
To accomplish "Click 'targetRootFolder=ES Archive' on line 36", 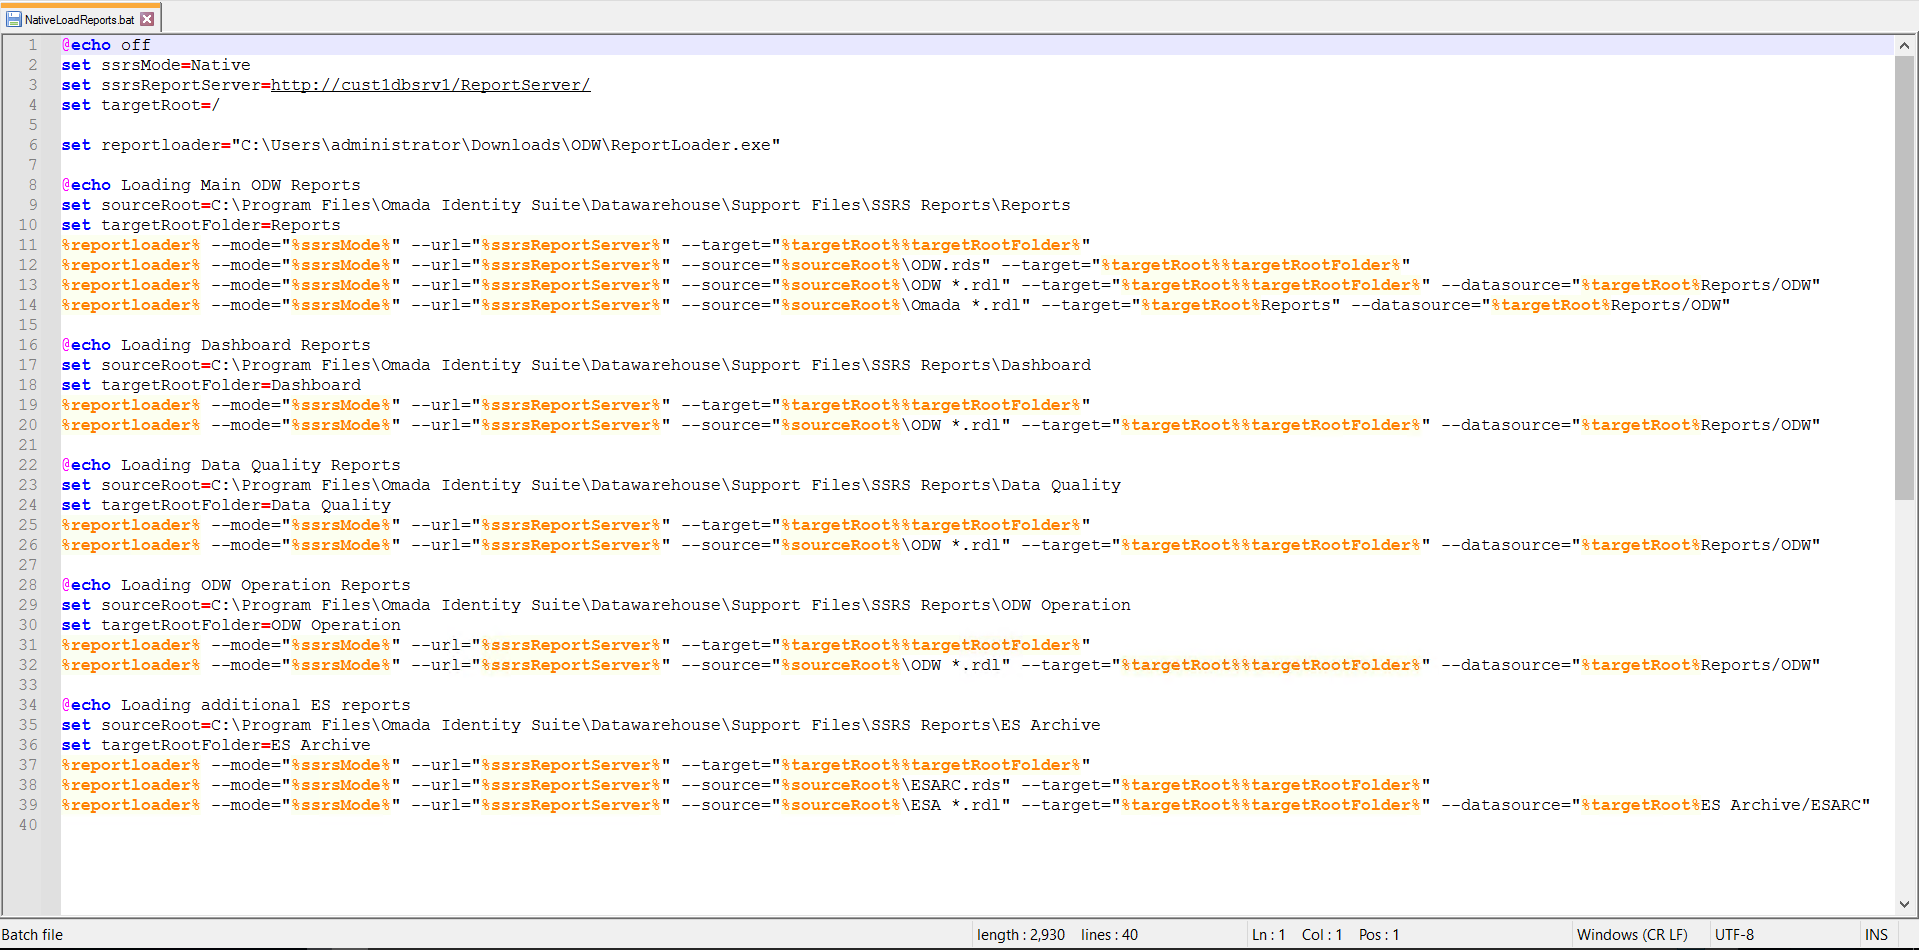I will [x=236, y=745].
